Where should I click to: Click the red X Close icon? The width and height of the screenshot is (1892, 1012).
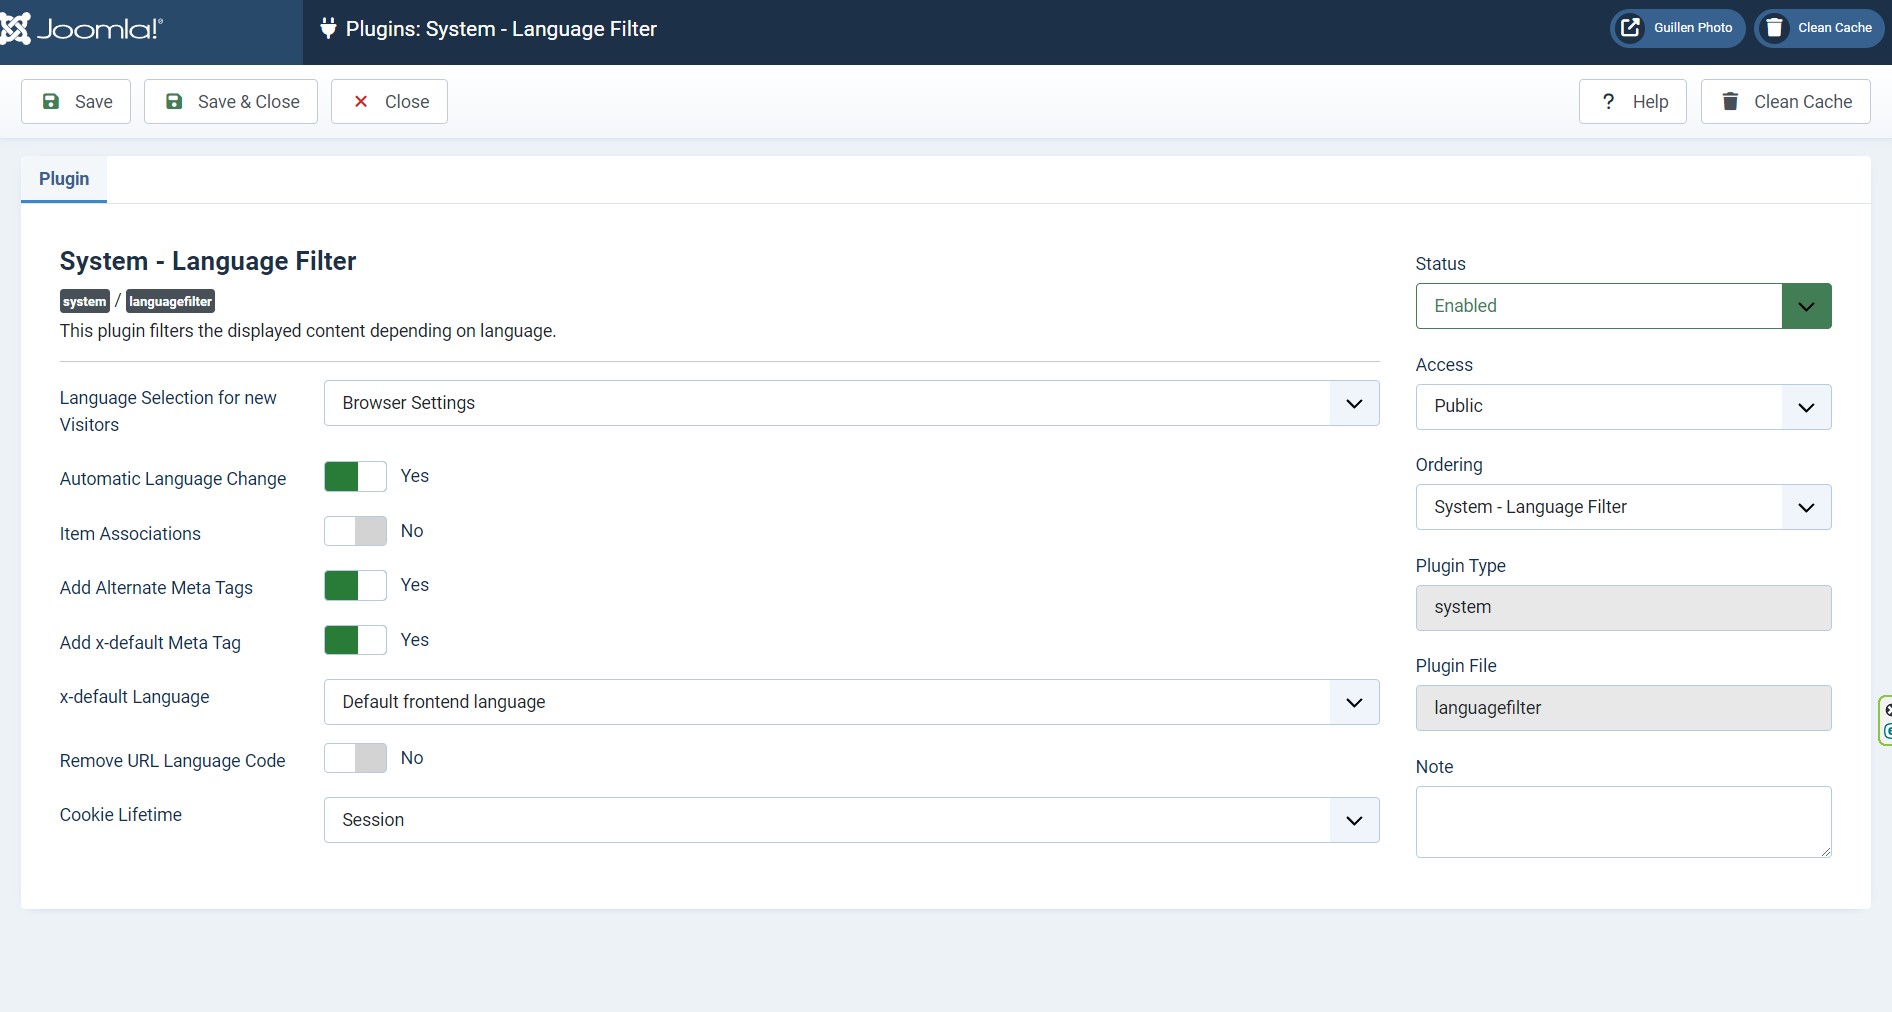point(361,102)
